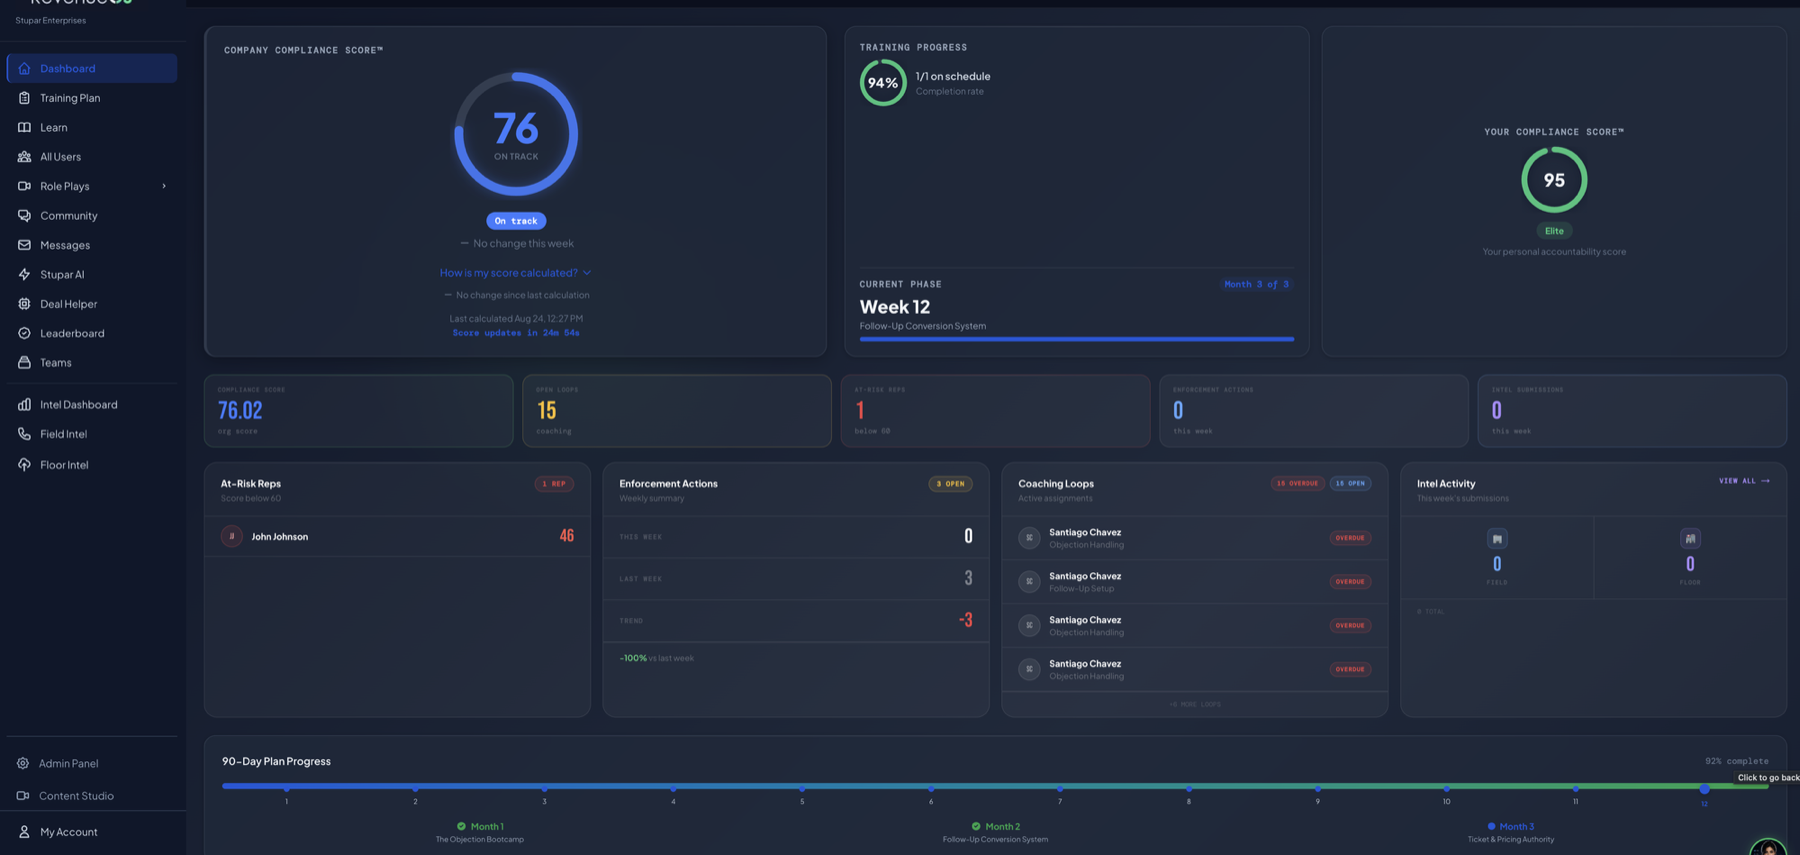Click the Floor icon in Intel Activity
Image resolution: width=1800 pixels, height=855 pixels.
[x=1690, y=539]
